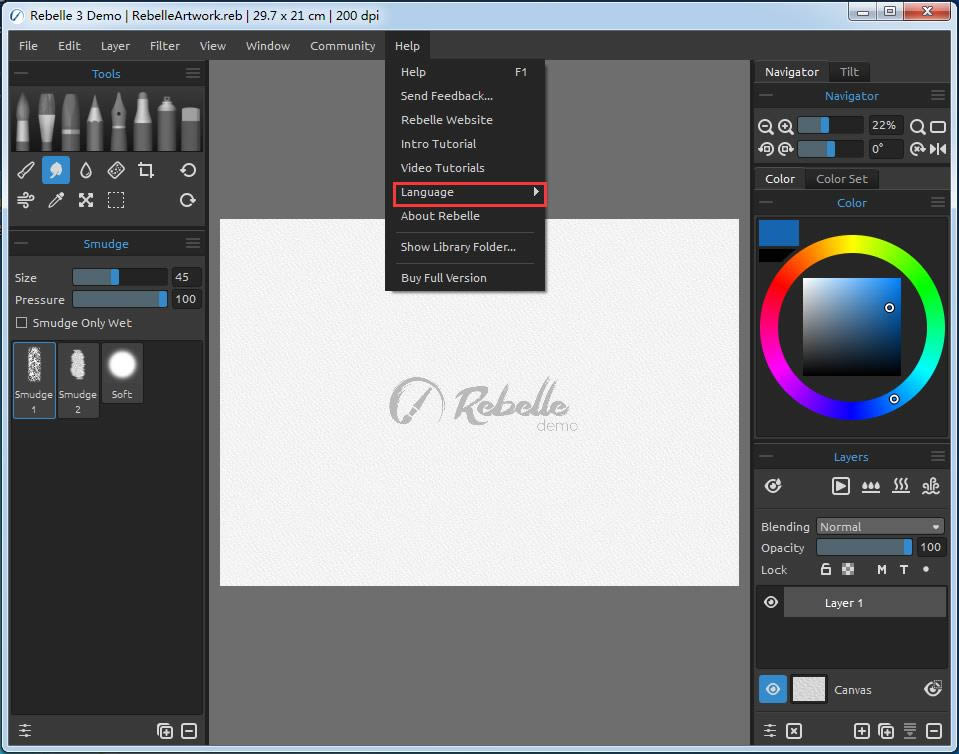Select the Blend tool
The width and height of the screenshot is (959, 754).
(x=26, y=170)
